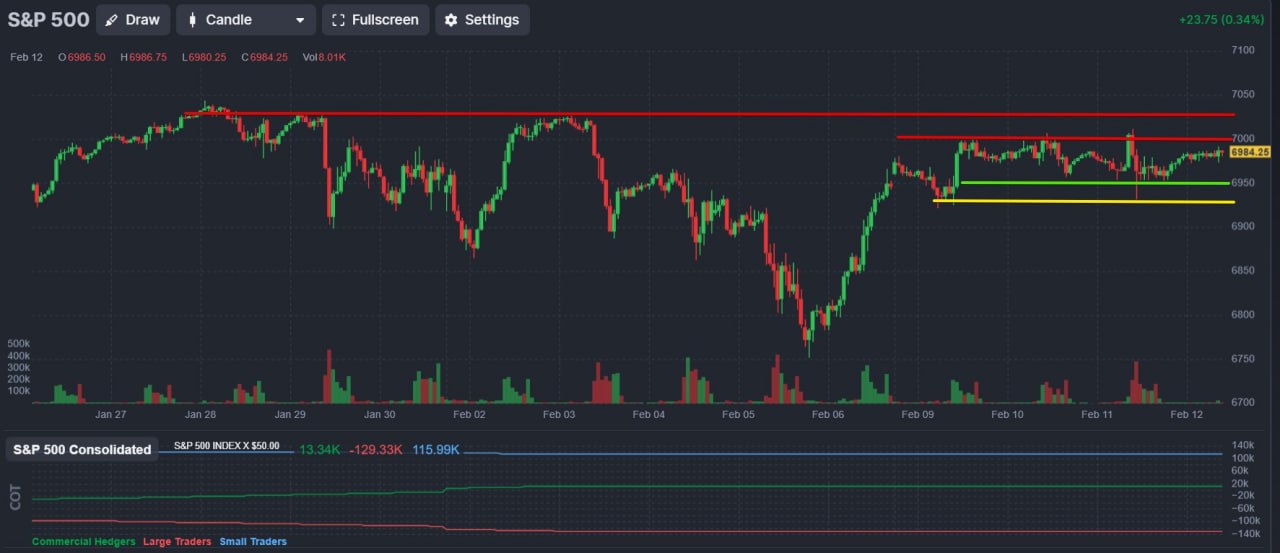Click the yellow 6984.25 current price tag
Image resolution: width=1280 pixels, height=553 pixels.
click(x=1250, y=152)
